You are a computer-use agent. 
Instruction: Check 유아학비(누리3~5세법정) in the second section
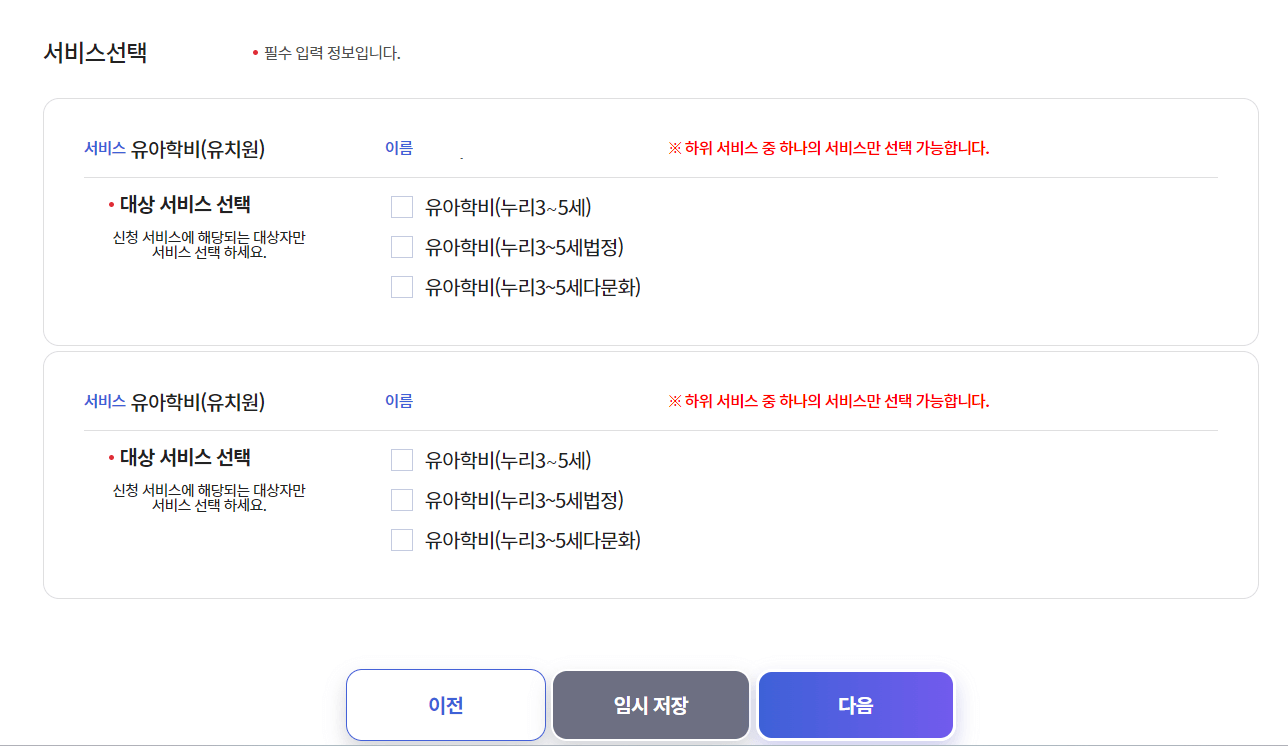[402, 499]
